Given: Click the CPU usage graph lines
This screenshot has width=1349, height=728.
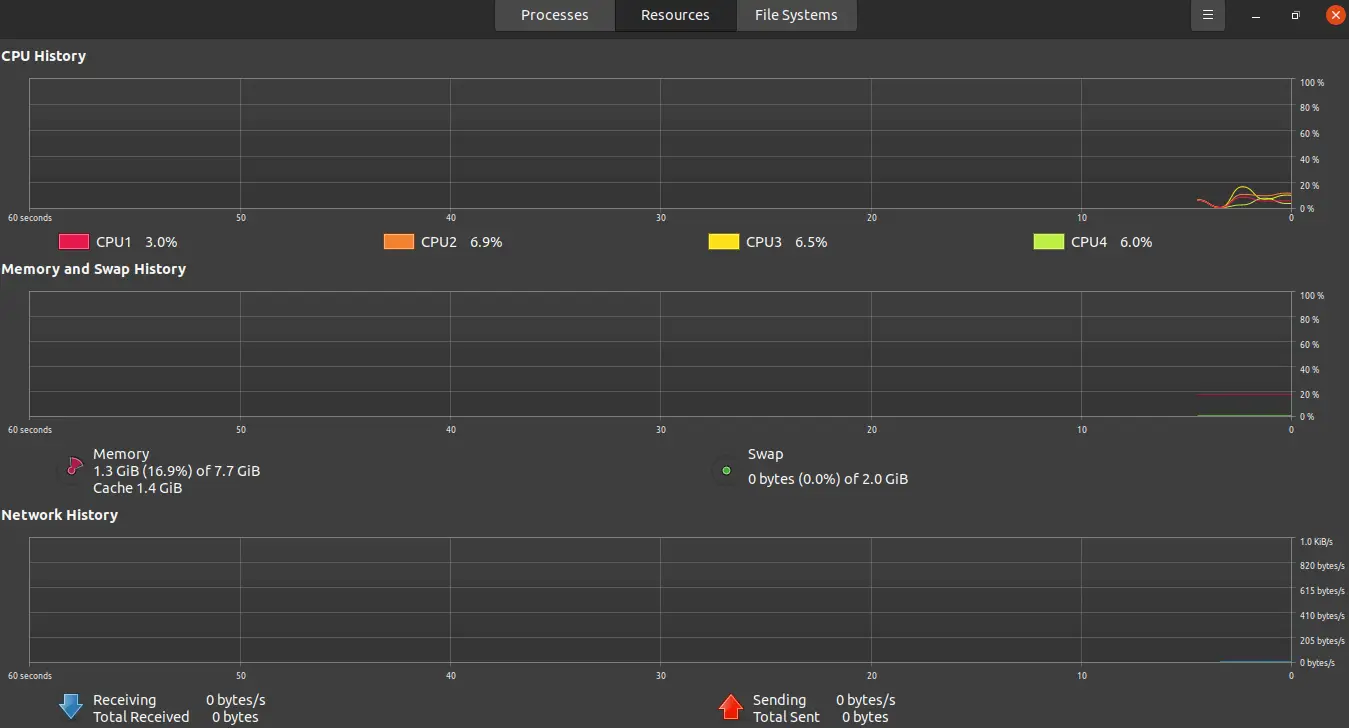Looking at the screenshot, I should [x=1244, y=197].
